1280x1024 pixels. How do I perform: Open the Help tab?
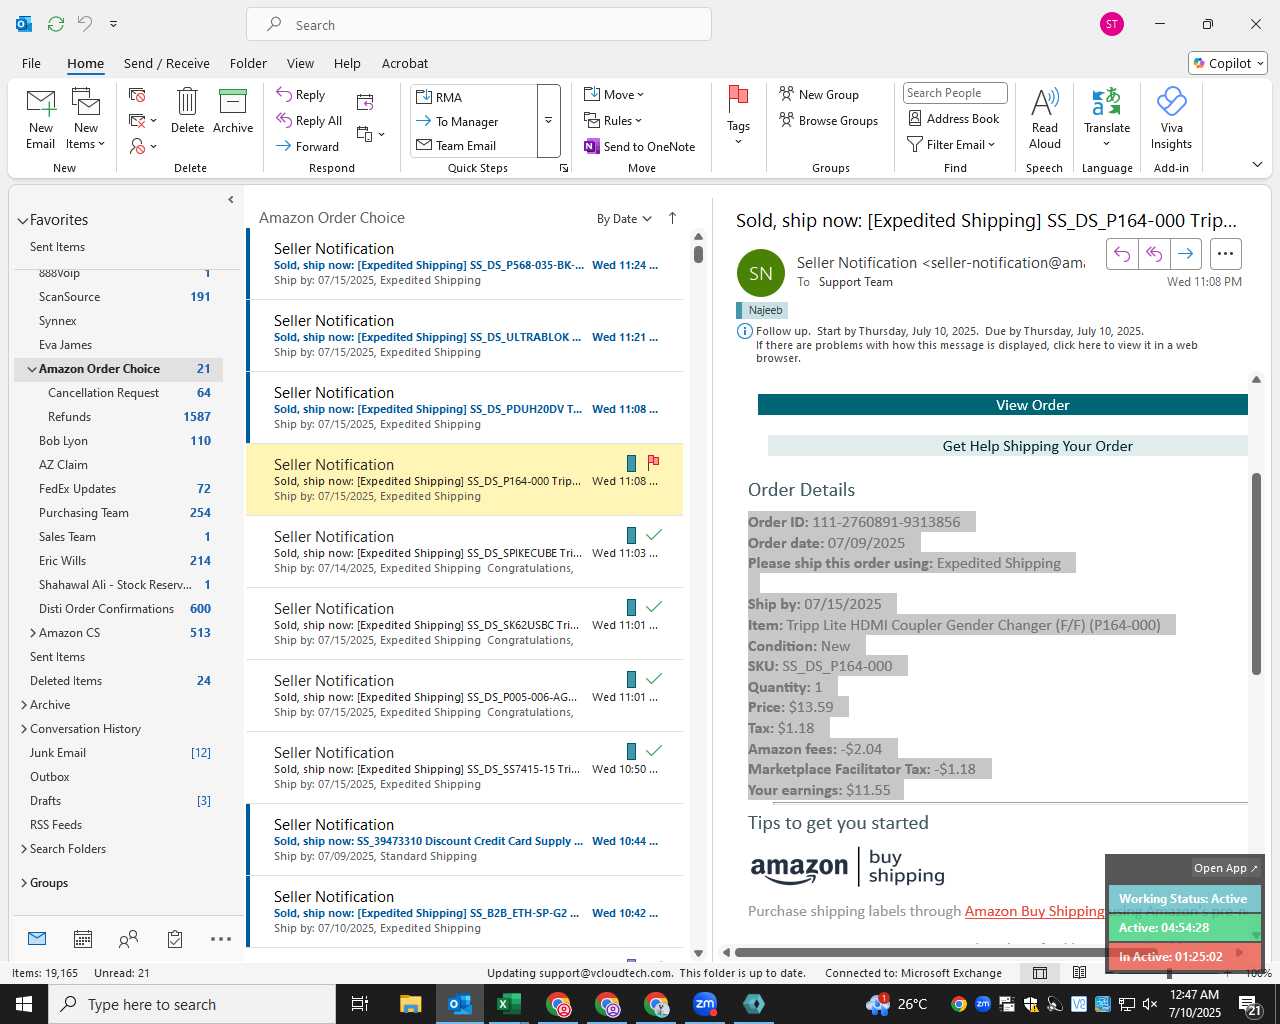pos(347,63)
